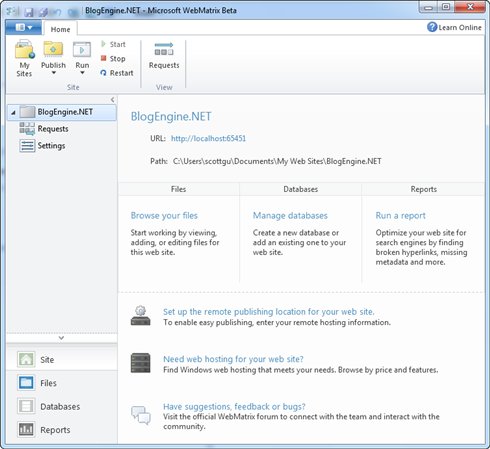
Task: Restart the web site
Action: pyautogui.click(x=117, y=73)
